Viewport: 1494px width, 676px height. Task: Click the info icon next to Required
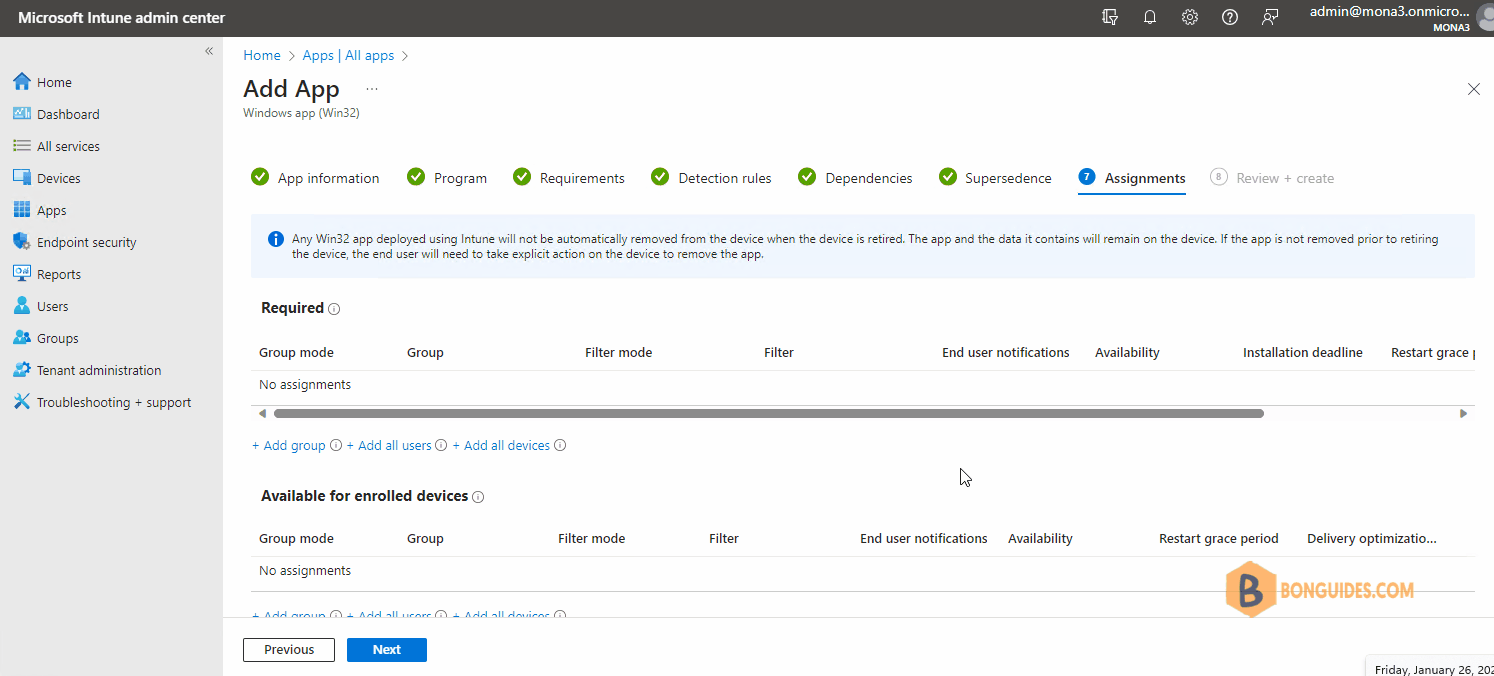334,309
